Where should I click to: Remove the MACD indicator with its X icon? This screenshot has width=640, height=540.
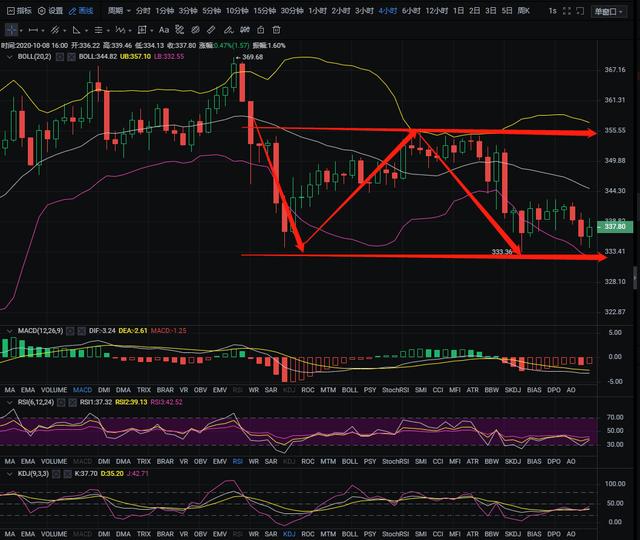tap(81, 331)
